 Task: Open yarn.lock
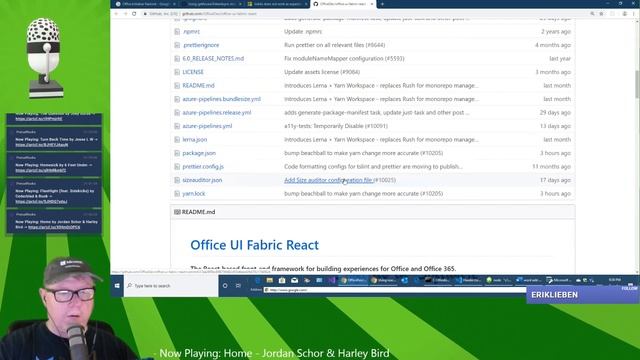(193, 193)
